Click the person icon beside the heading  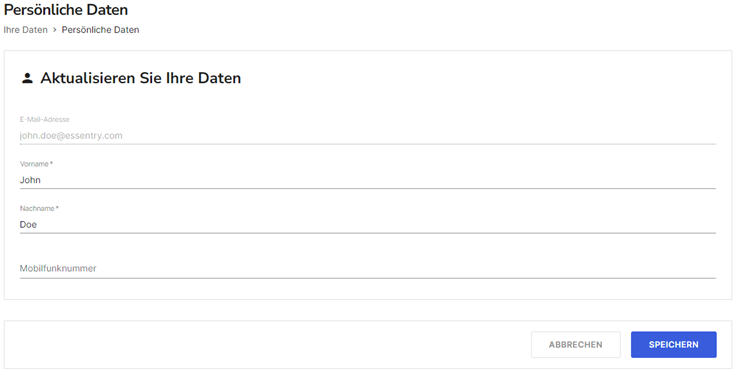(x=27, y=78)
